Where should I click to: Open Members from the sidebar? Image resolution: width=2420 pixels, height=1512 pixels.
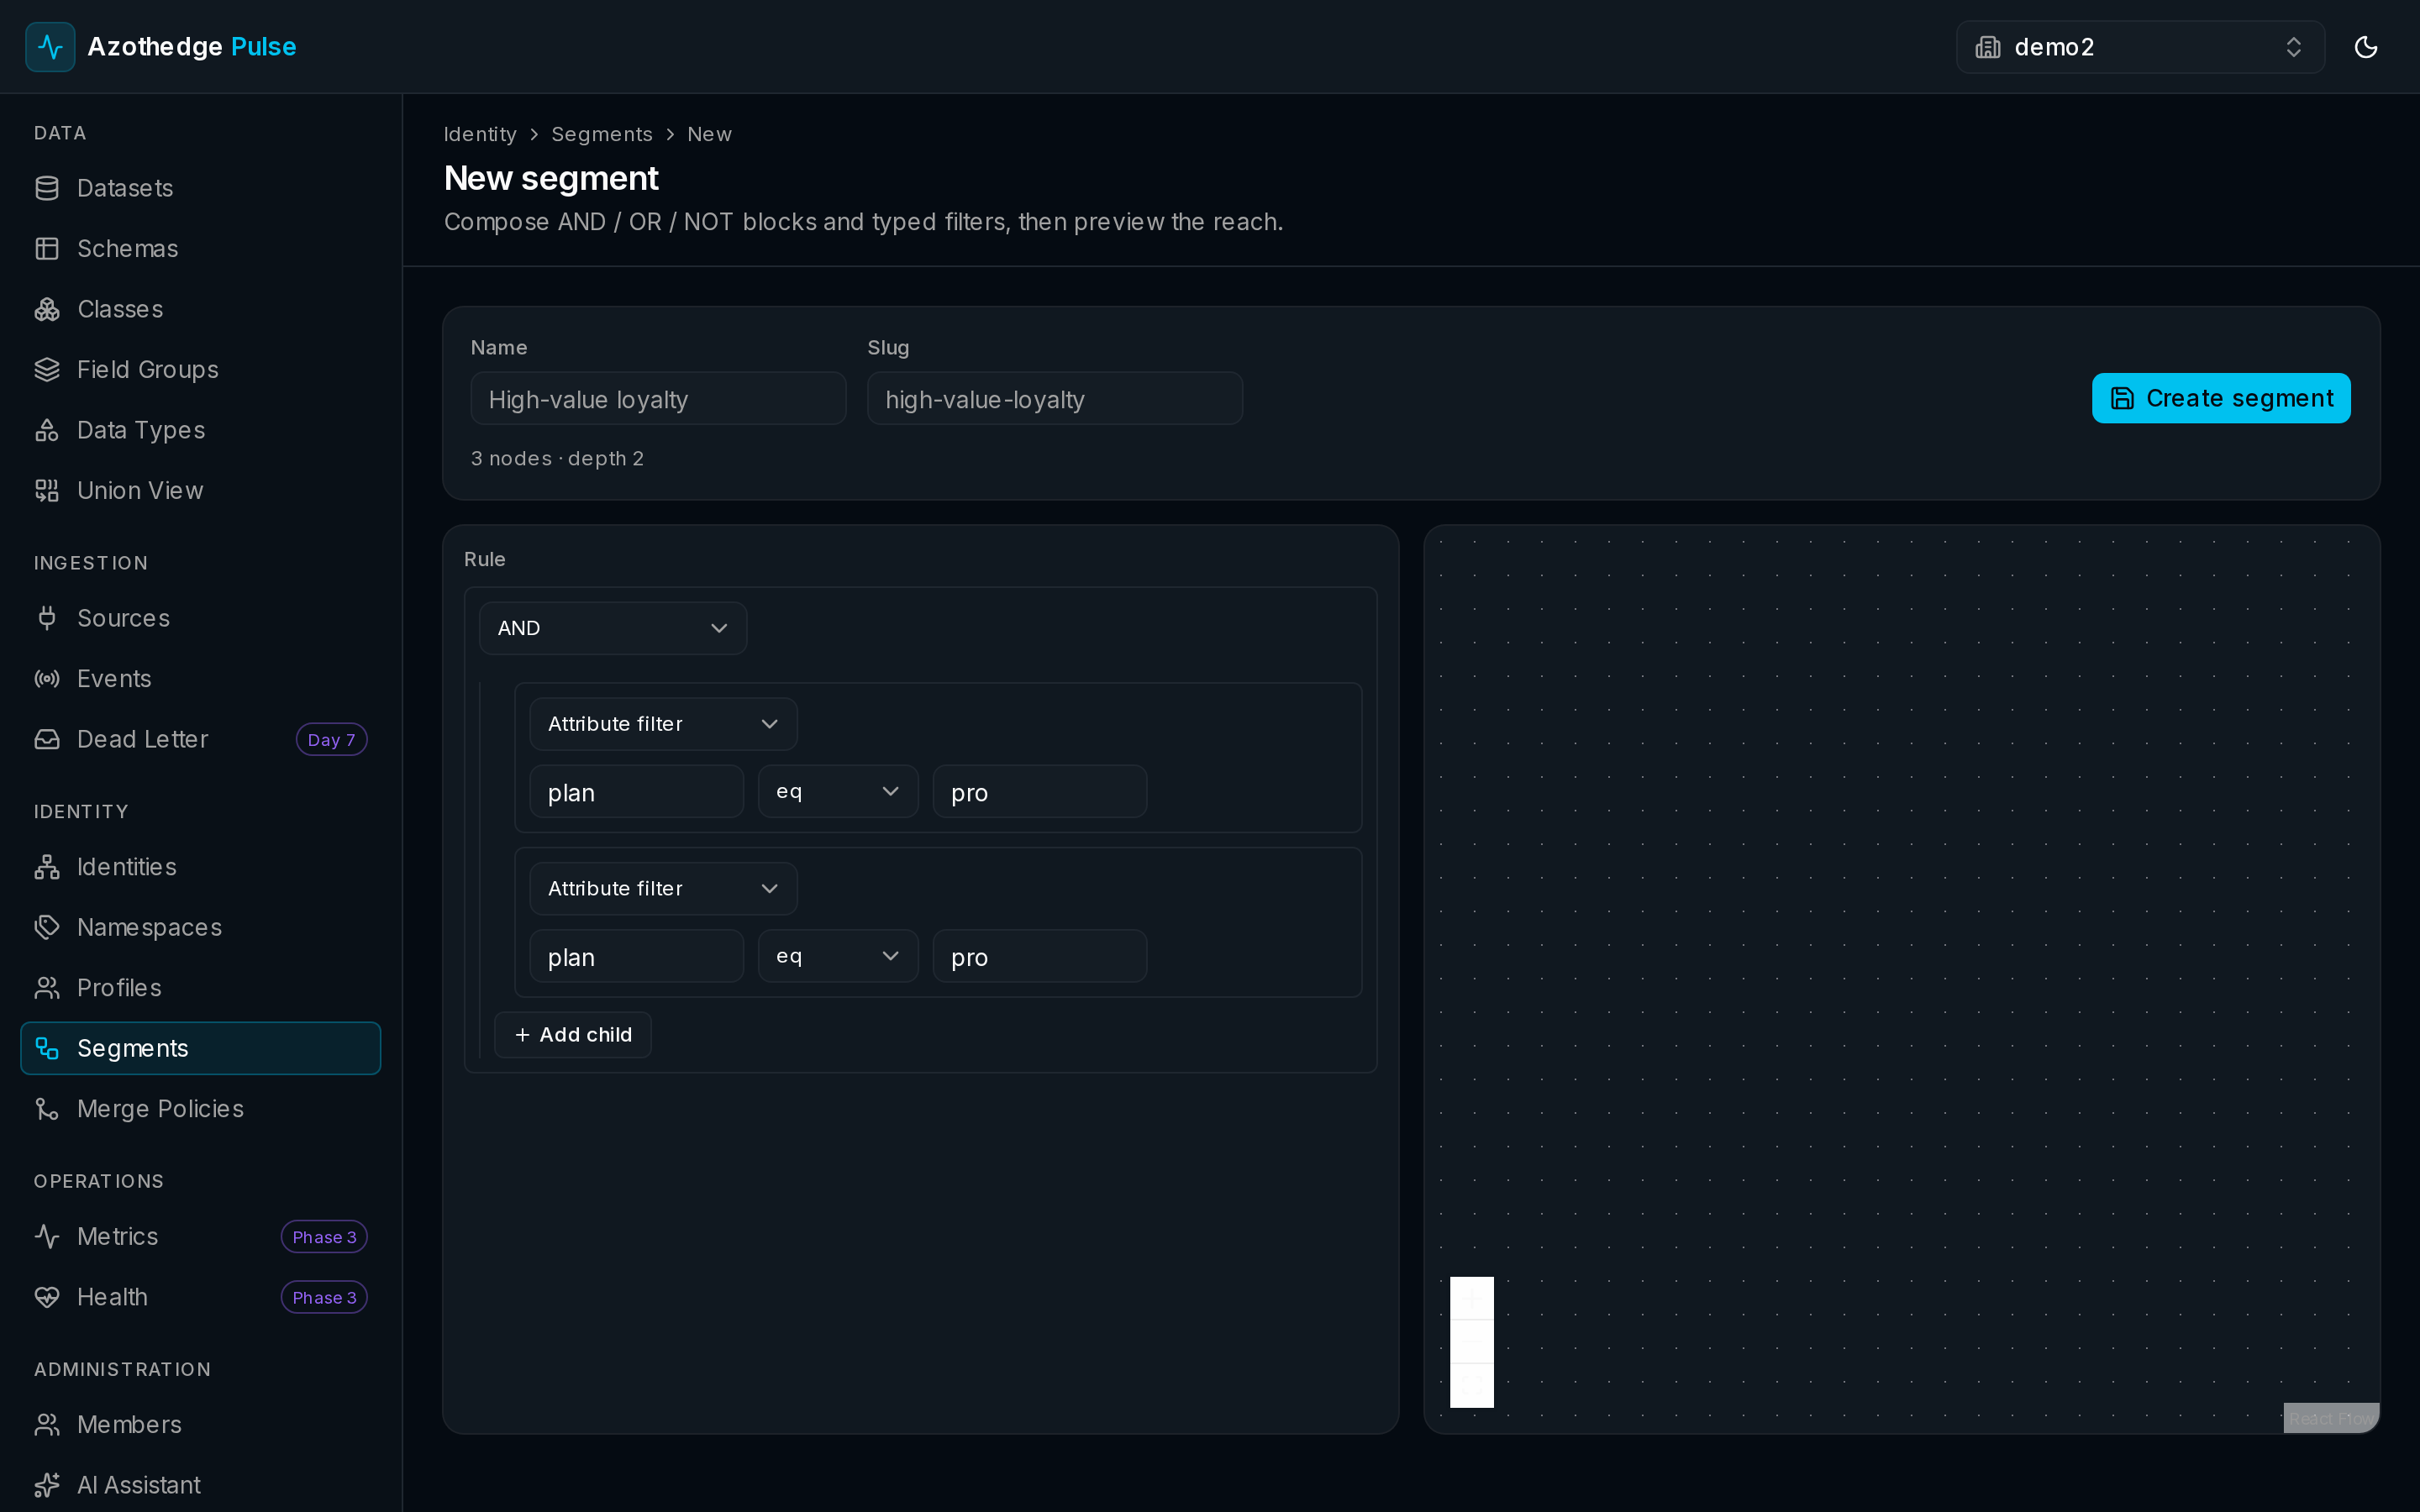click(x=200, y=1425)
